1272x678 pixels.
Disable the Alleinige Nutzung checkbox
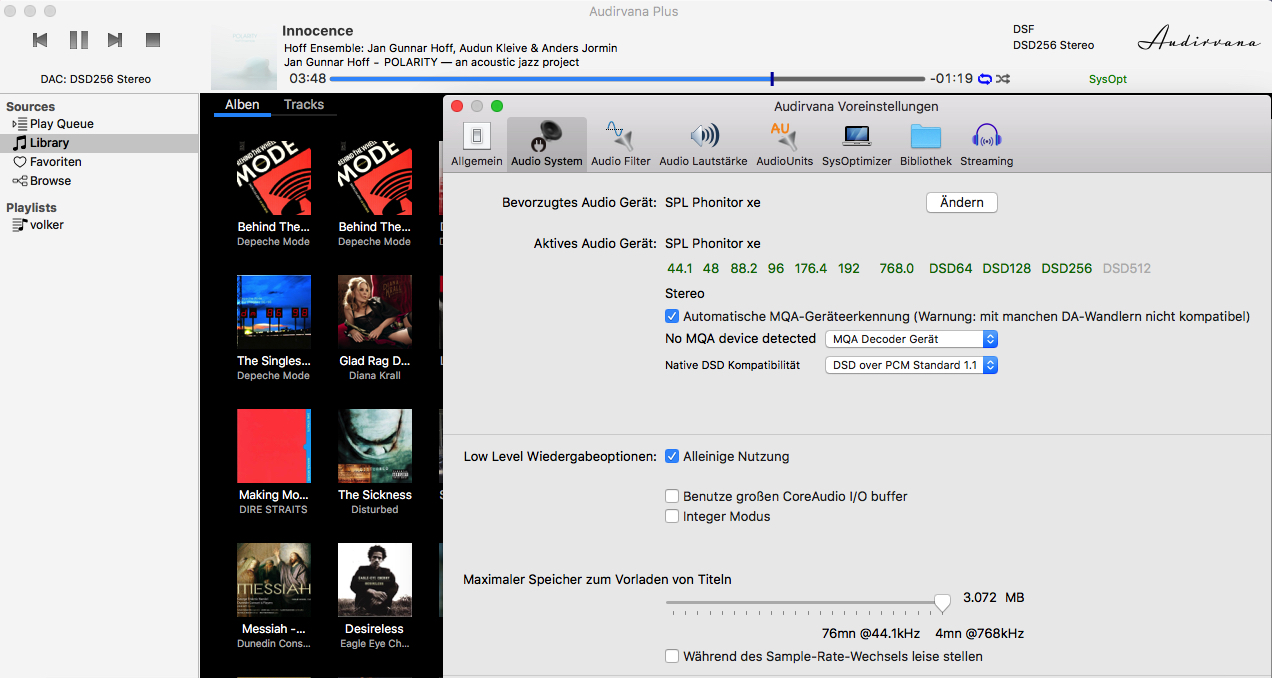coord(672,456)
